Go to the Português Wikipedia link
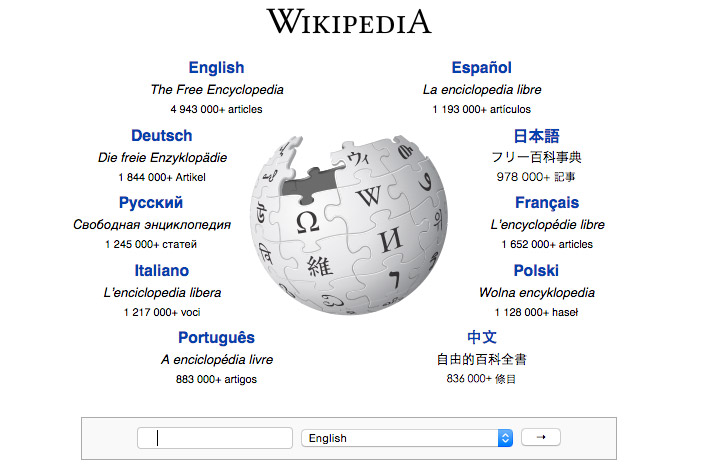701x468 pixels. 216,338
